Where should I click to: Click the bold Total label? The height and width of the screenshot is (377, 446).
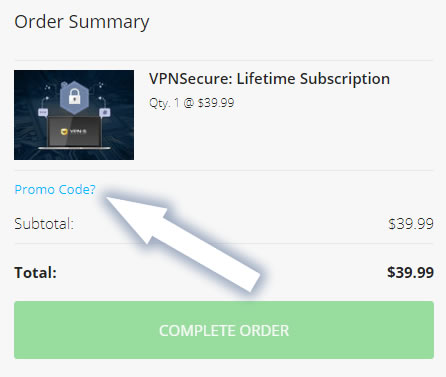[x=35, y=273]
